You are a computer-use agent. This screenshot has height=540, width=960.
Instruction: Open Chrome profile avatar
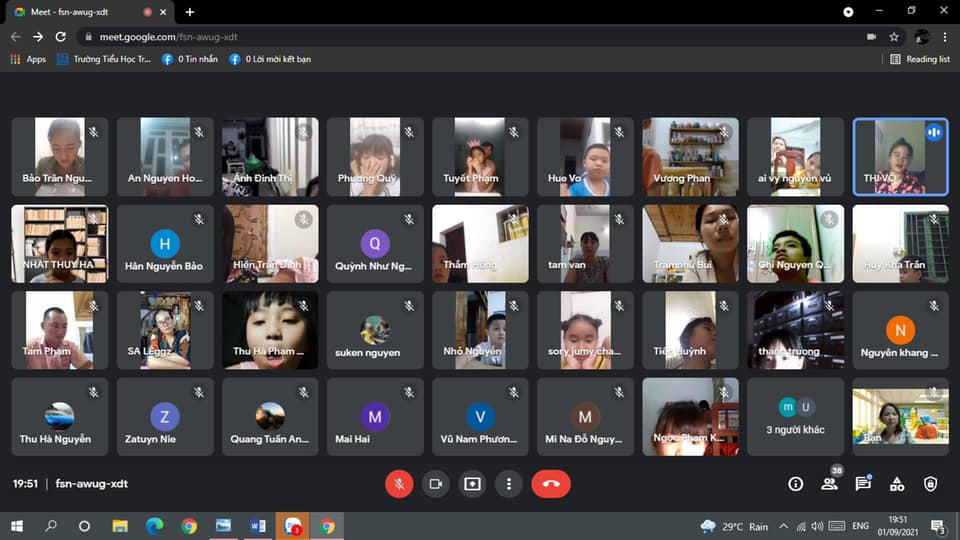[921, 37]
